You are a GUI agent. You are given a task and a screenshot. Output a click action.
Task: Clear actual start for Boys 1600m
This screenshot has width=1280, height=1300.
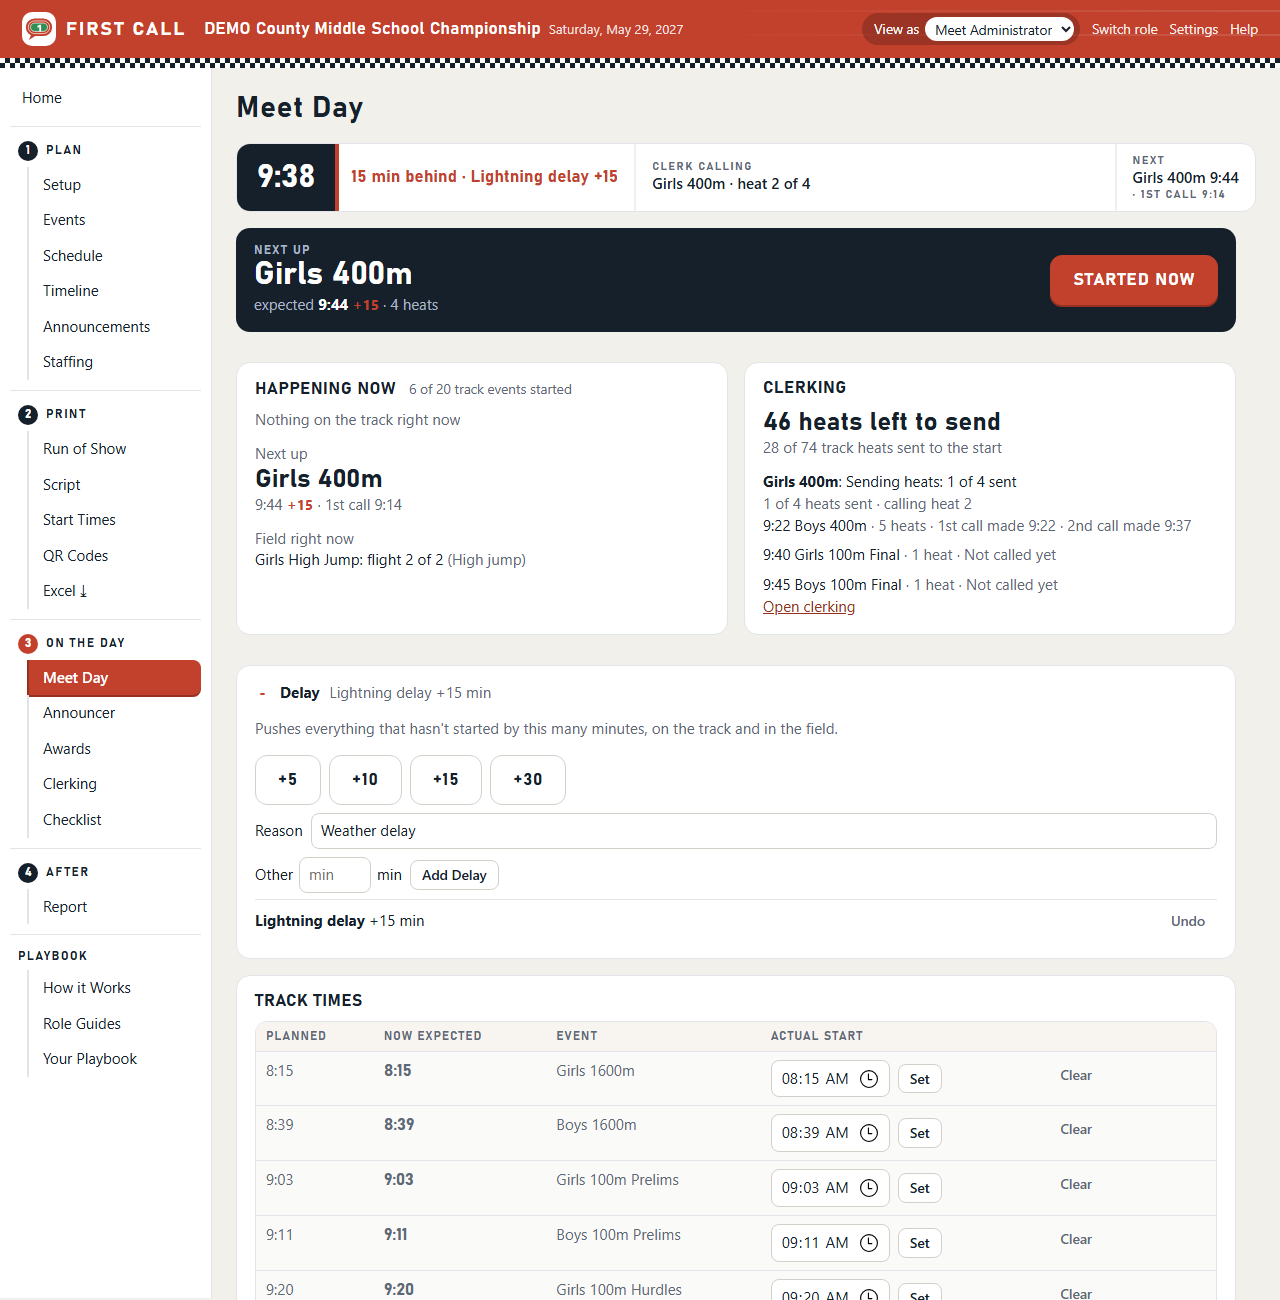pyautogui.click(x=1076, y=1129)
